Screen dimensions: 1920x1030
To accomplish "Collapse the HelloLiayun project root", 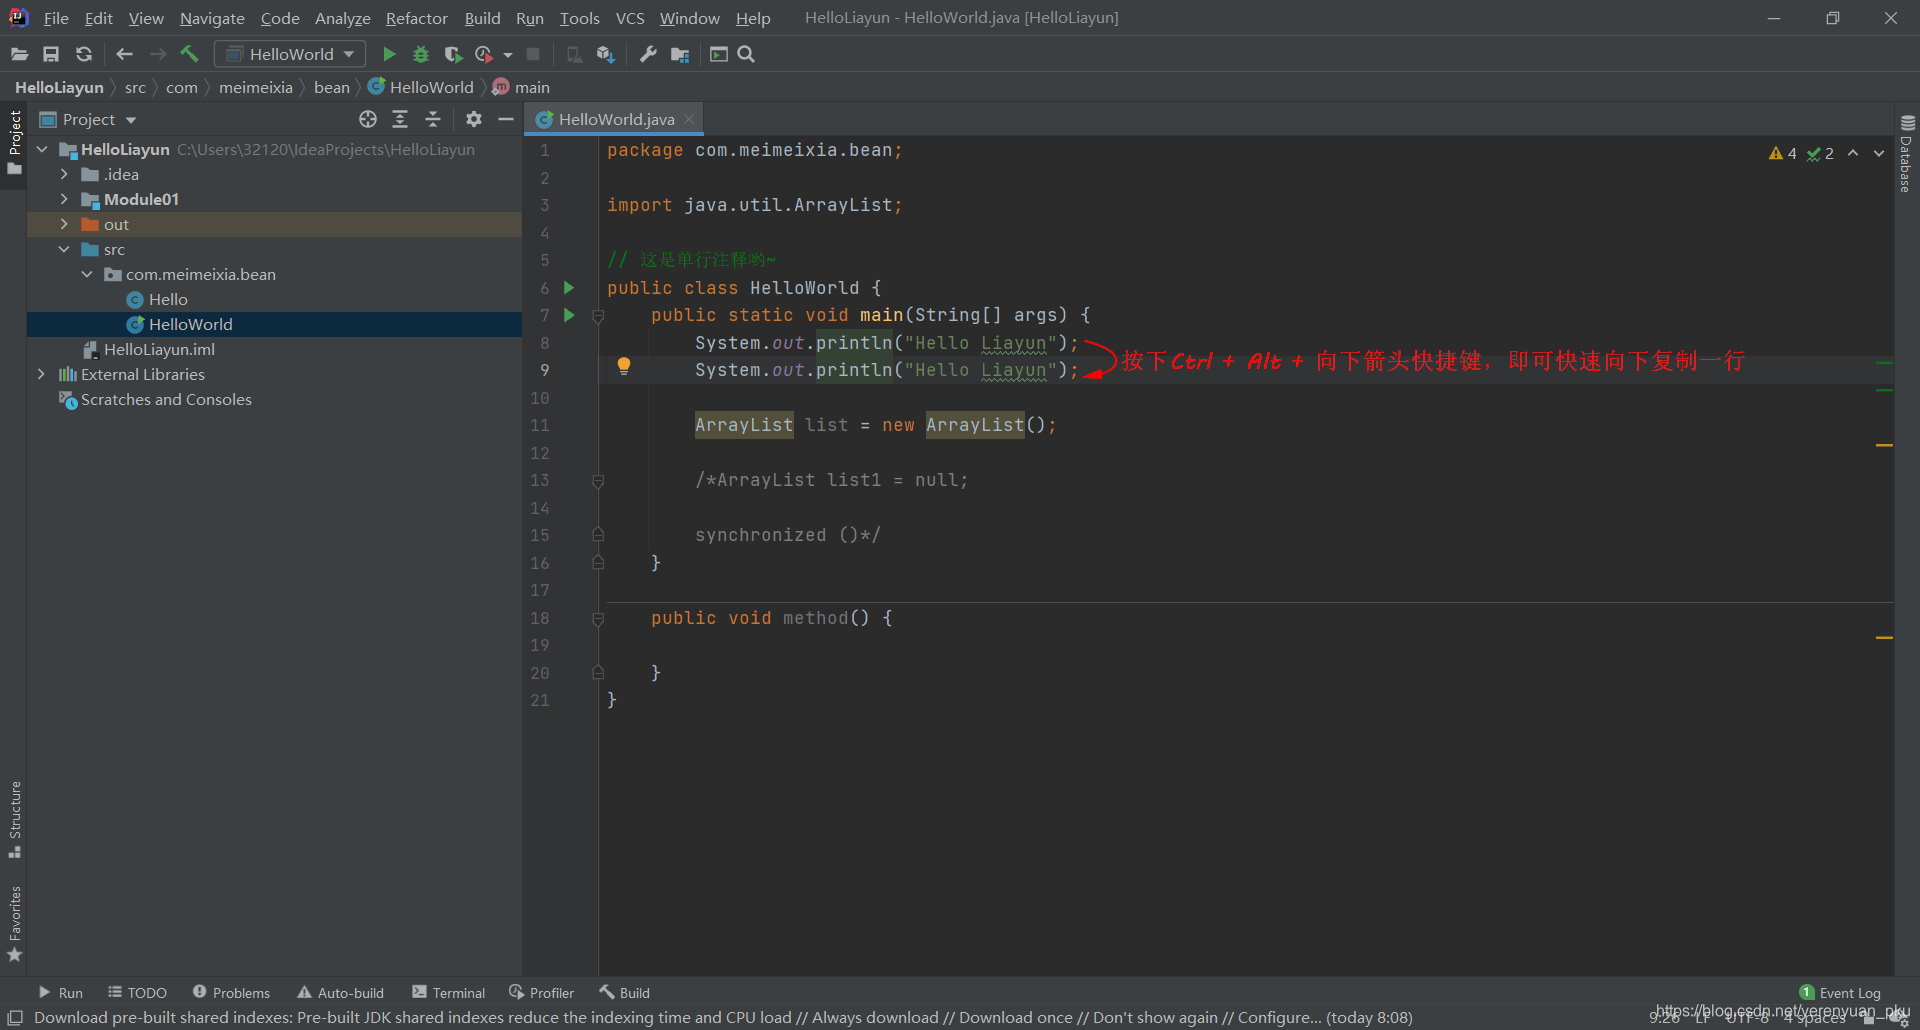I will pyautogui.click(x=42, y=149).
